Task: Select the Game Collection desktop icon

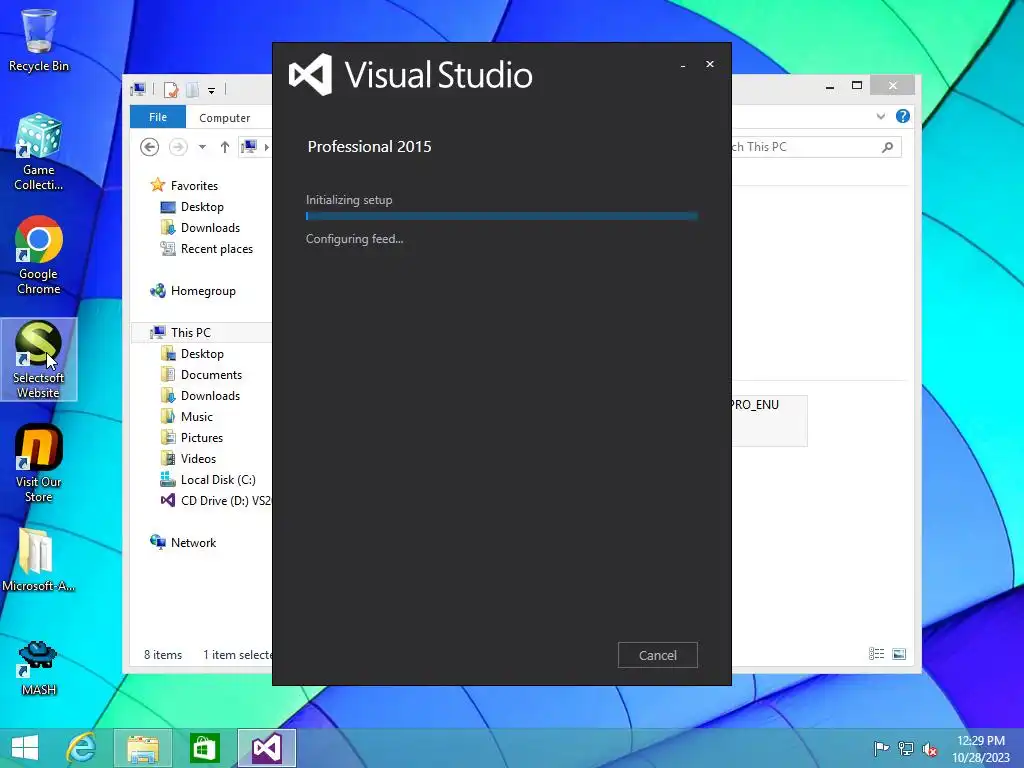Action: (x=39, y=152)
